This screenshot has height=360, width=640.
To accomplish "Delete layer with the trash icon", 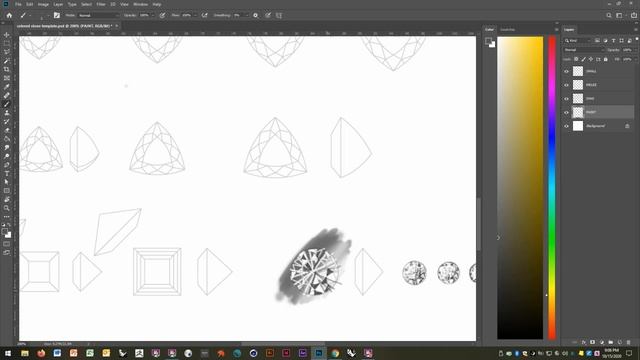I will point(629,342).
